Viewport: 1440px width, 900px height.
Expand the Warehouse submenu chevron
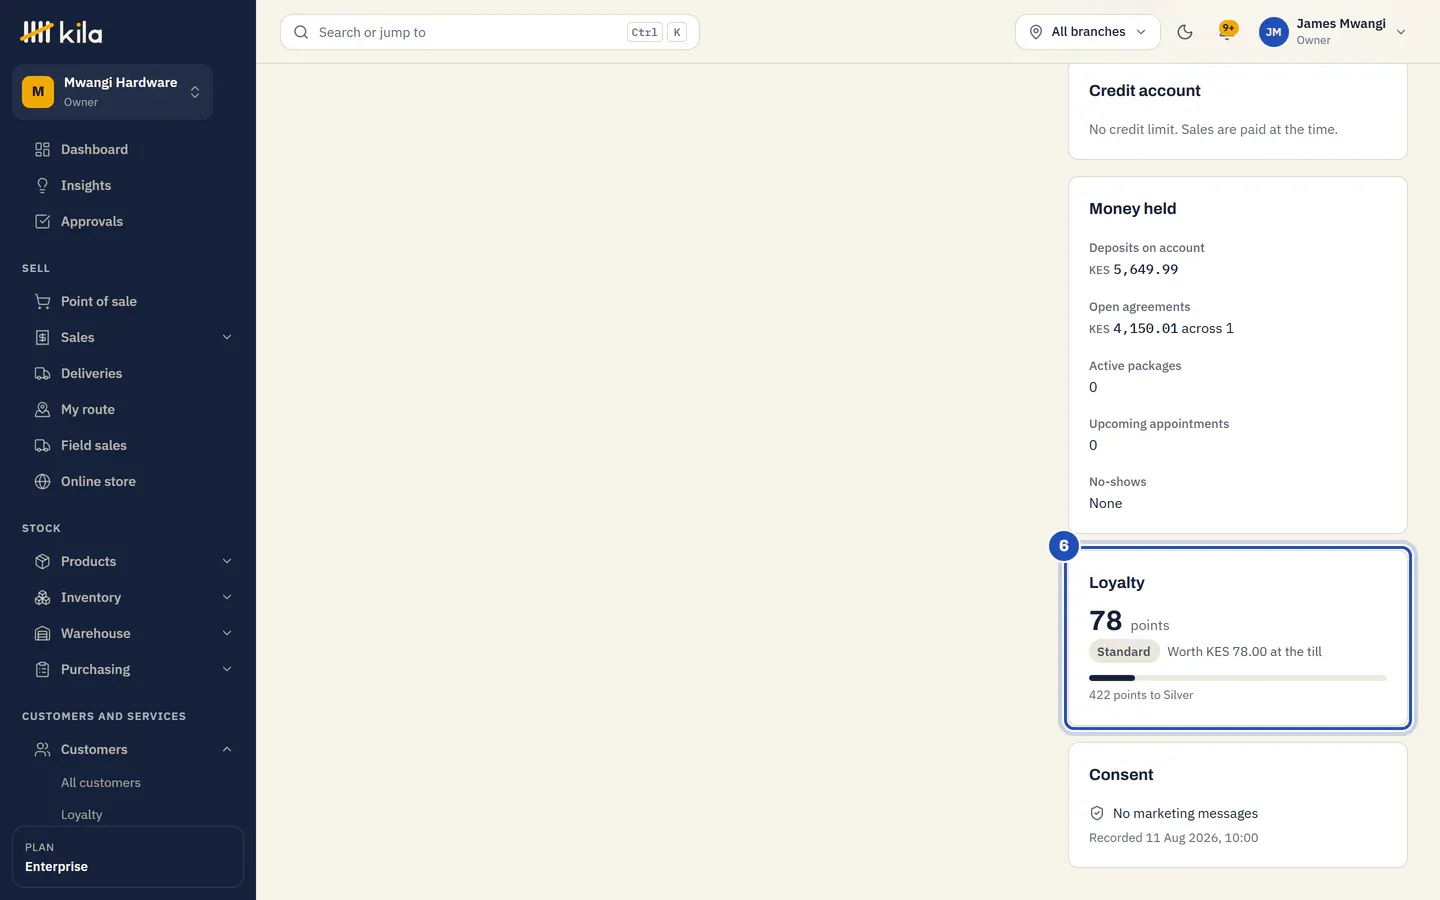tap(227, 634)
